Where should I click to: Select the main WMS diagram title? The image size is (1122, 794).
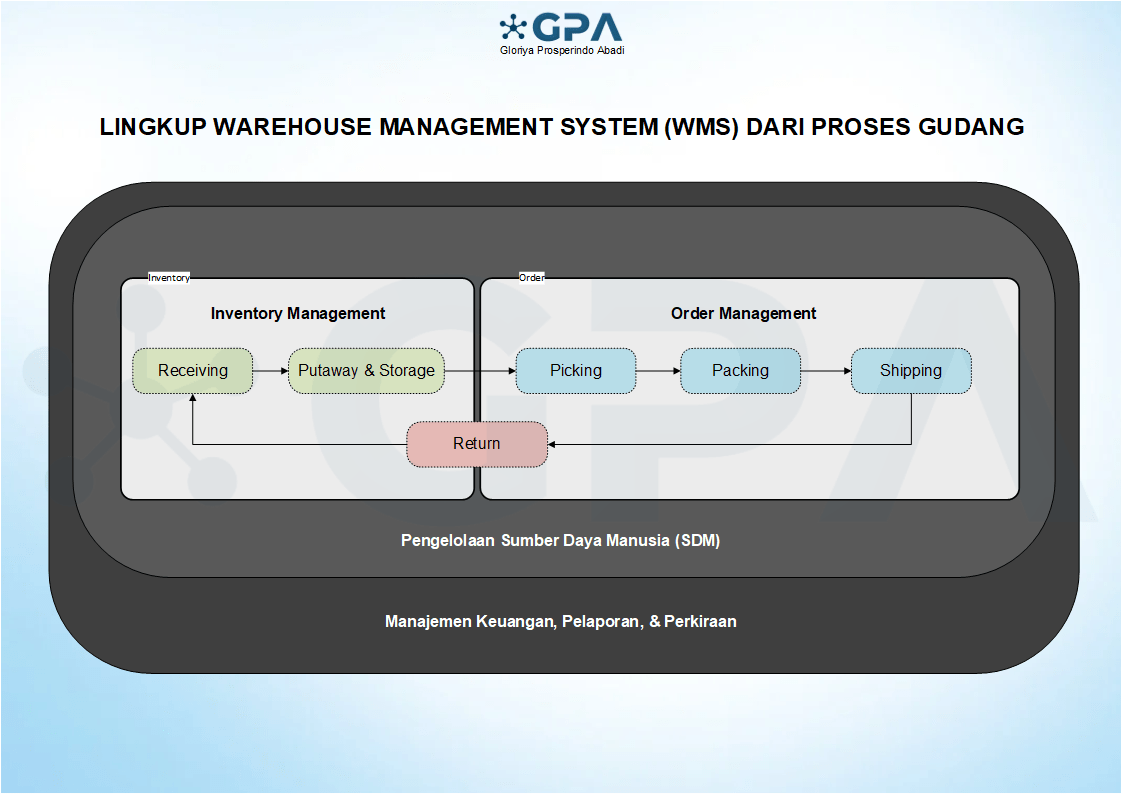561,127
